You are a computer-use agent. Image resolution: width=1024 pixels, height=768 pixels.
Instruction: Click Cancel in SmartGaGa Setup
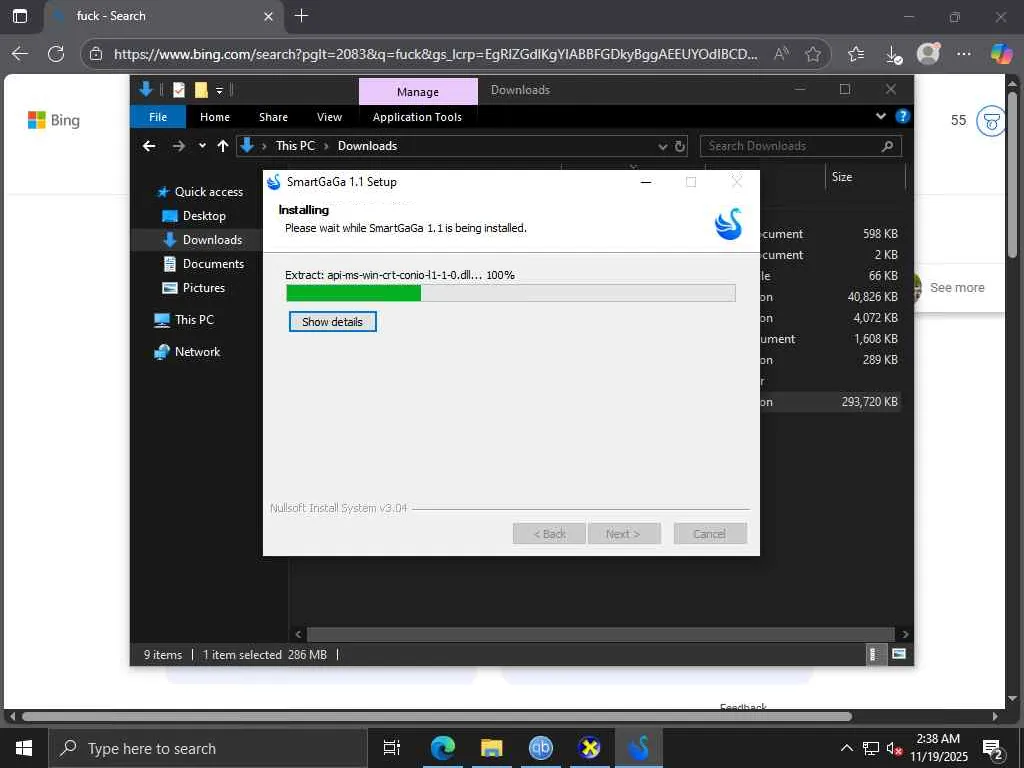click(x=710, y=534)
